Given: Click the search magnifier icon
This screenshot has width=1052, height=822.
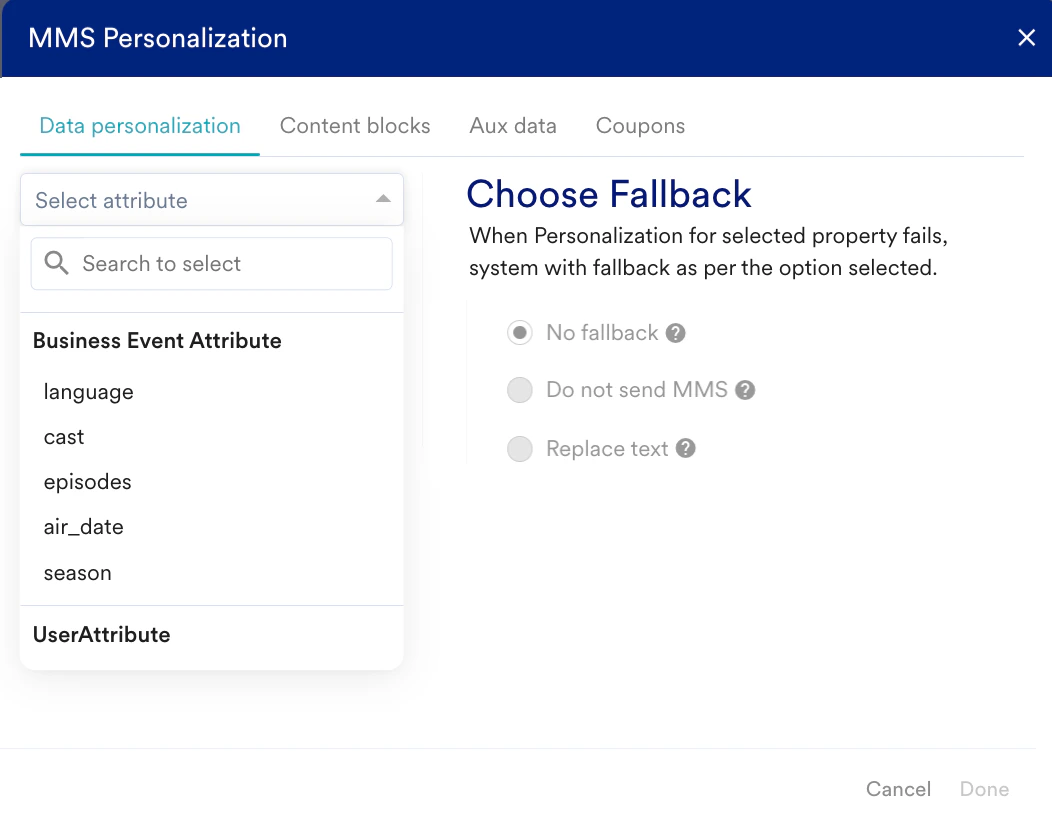Looking at the screenshot, I should pos(57,264).
